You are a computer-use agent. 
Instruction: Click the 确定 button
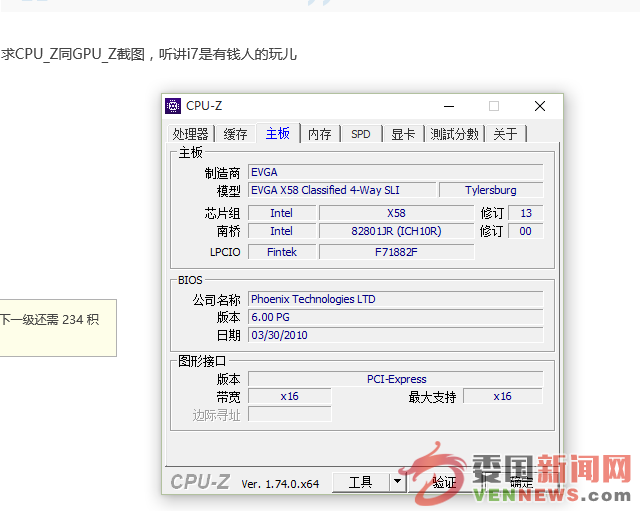521,482
